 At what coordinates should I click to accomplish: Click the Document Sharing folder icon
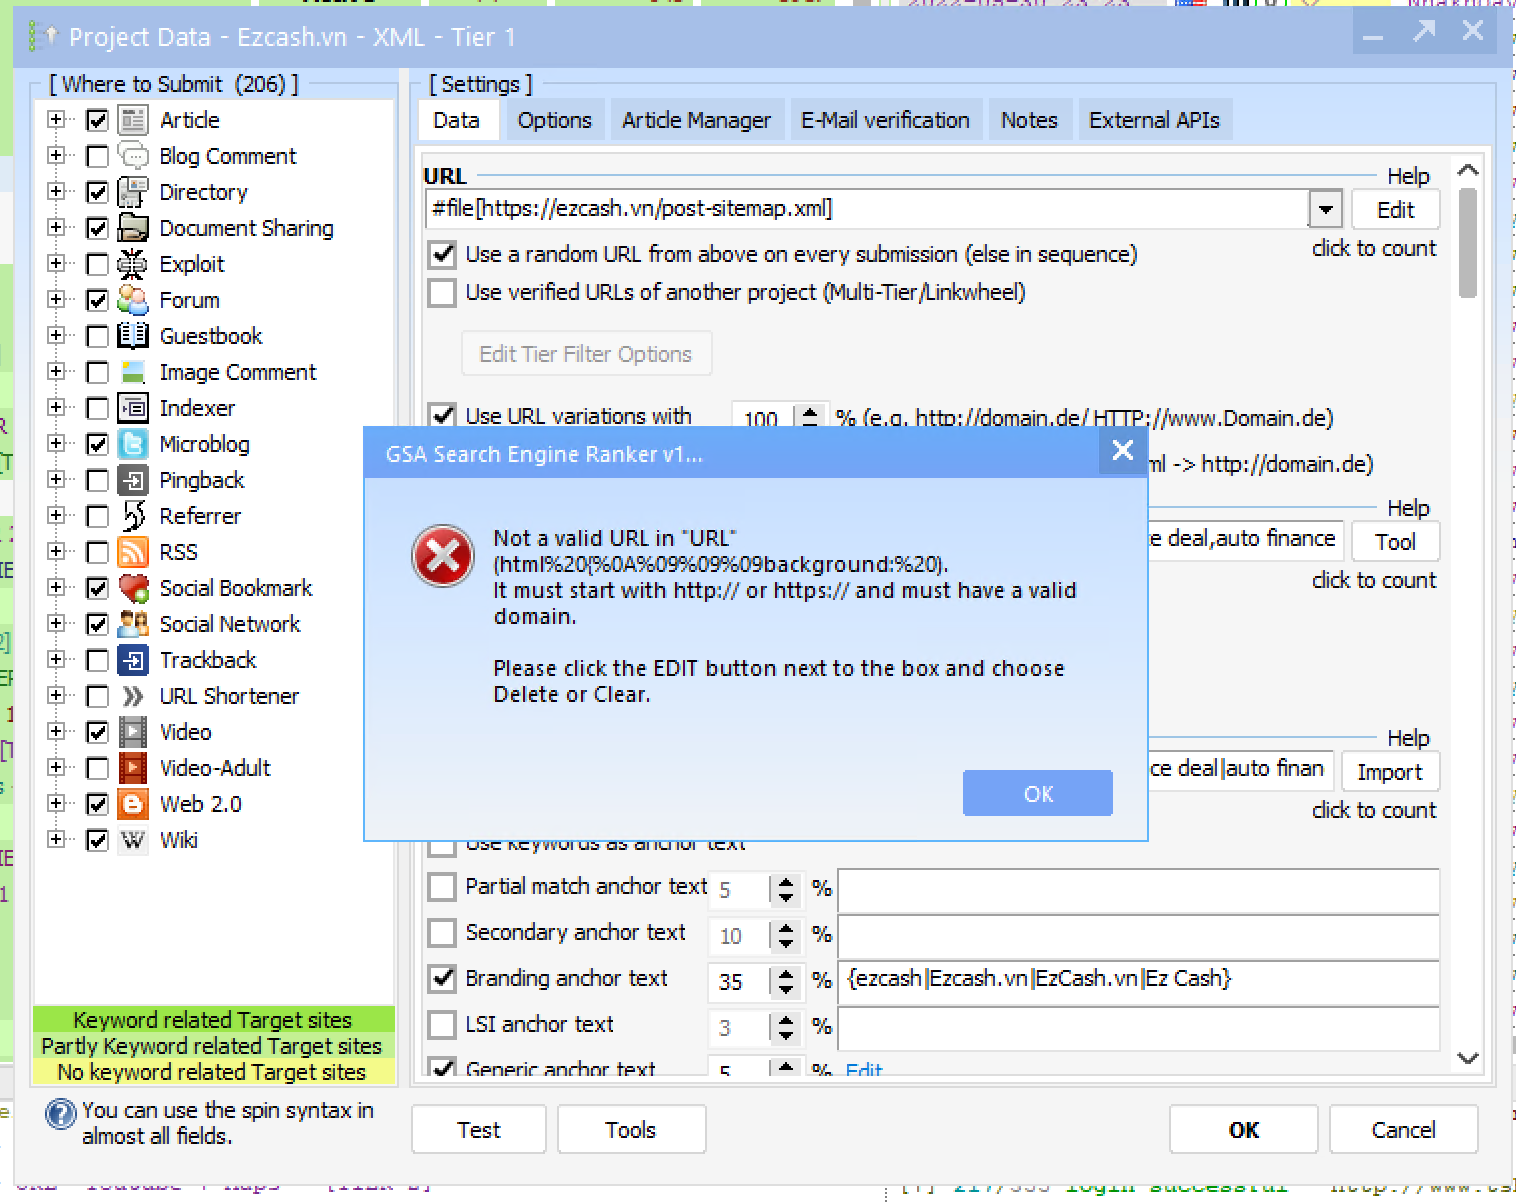point(133,228)
